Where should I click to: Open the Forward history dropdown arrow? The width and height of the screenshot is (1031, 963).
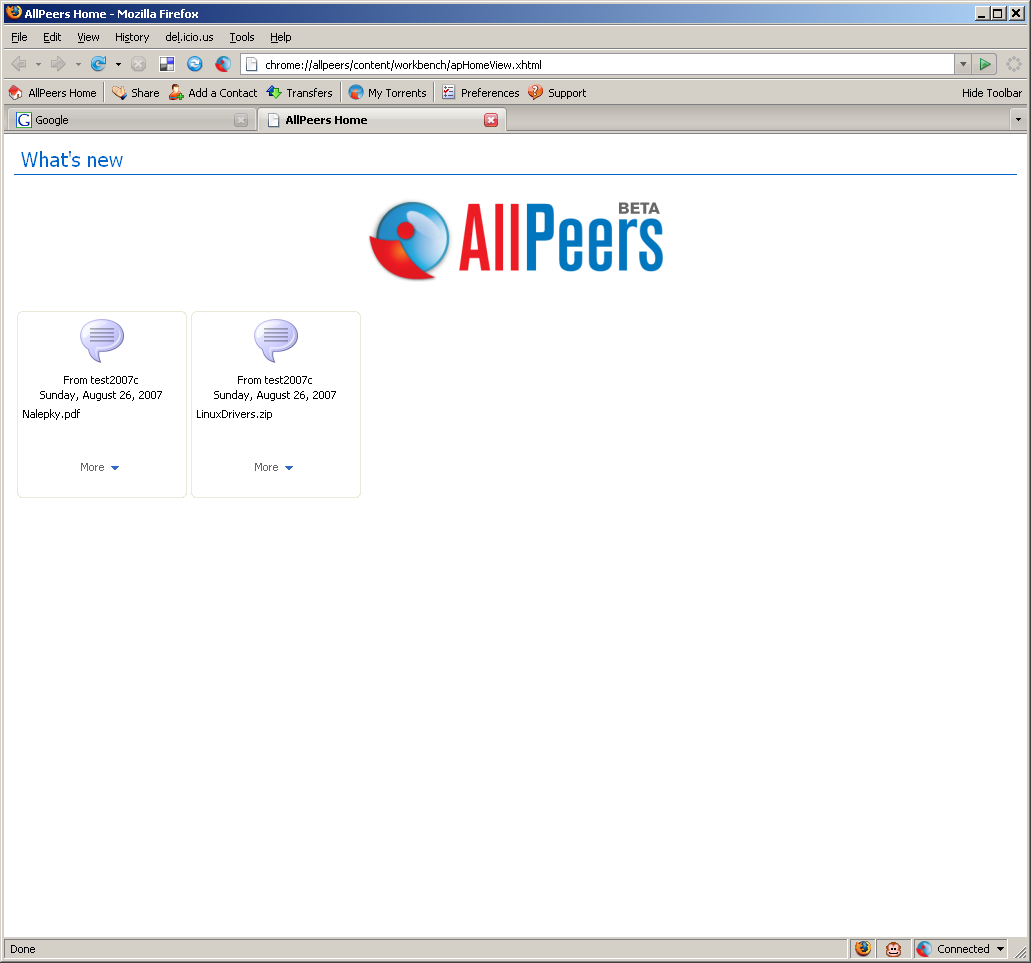(x=78, y=64)
